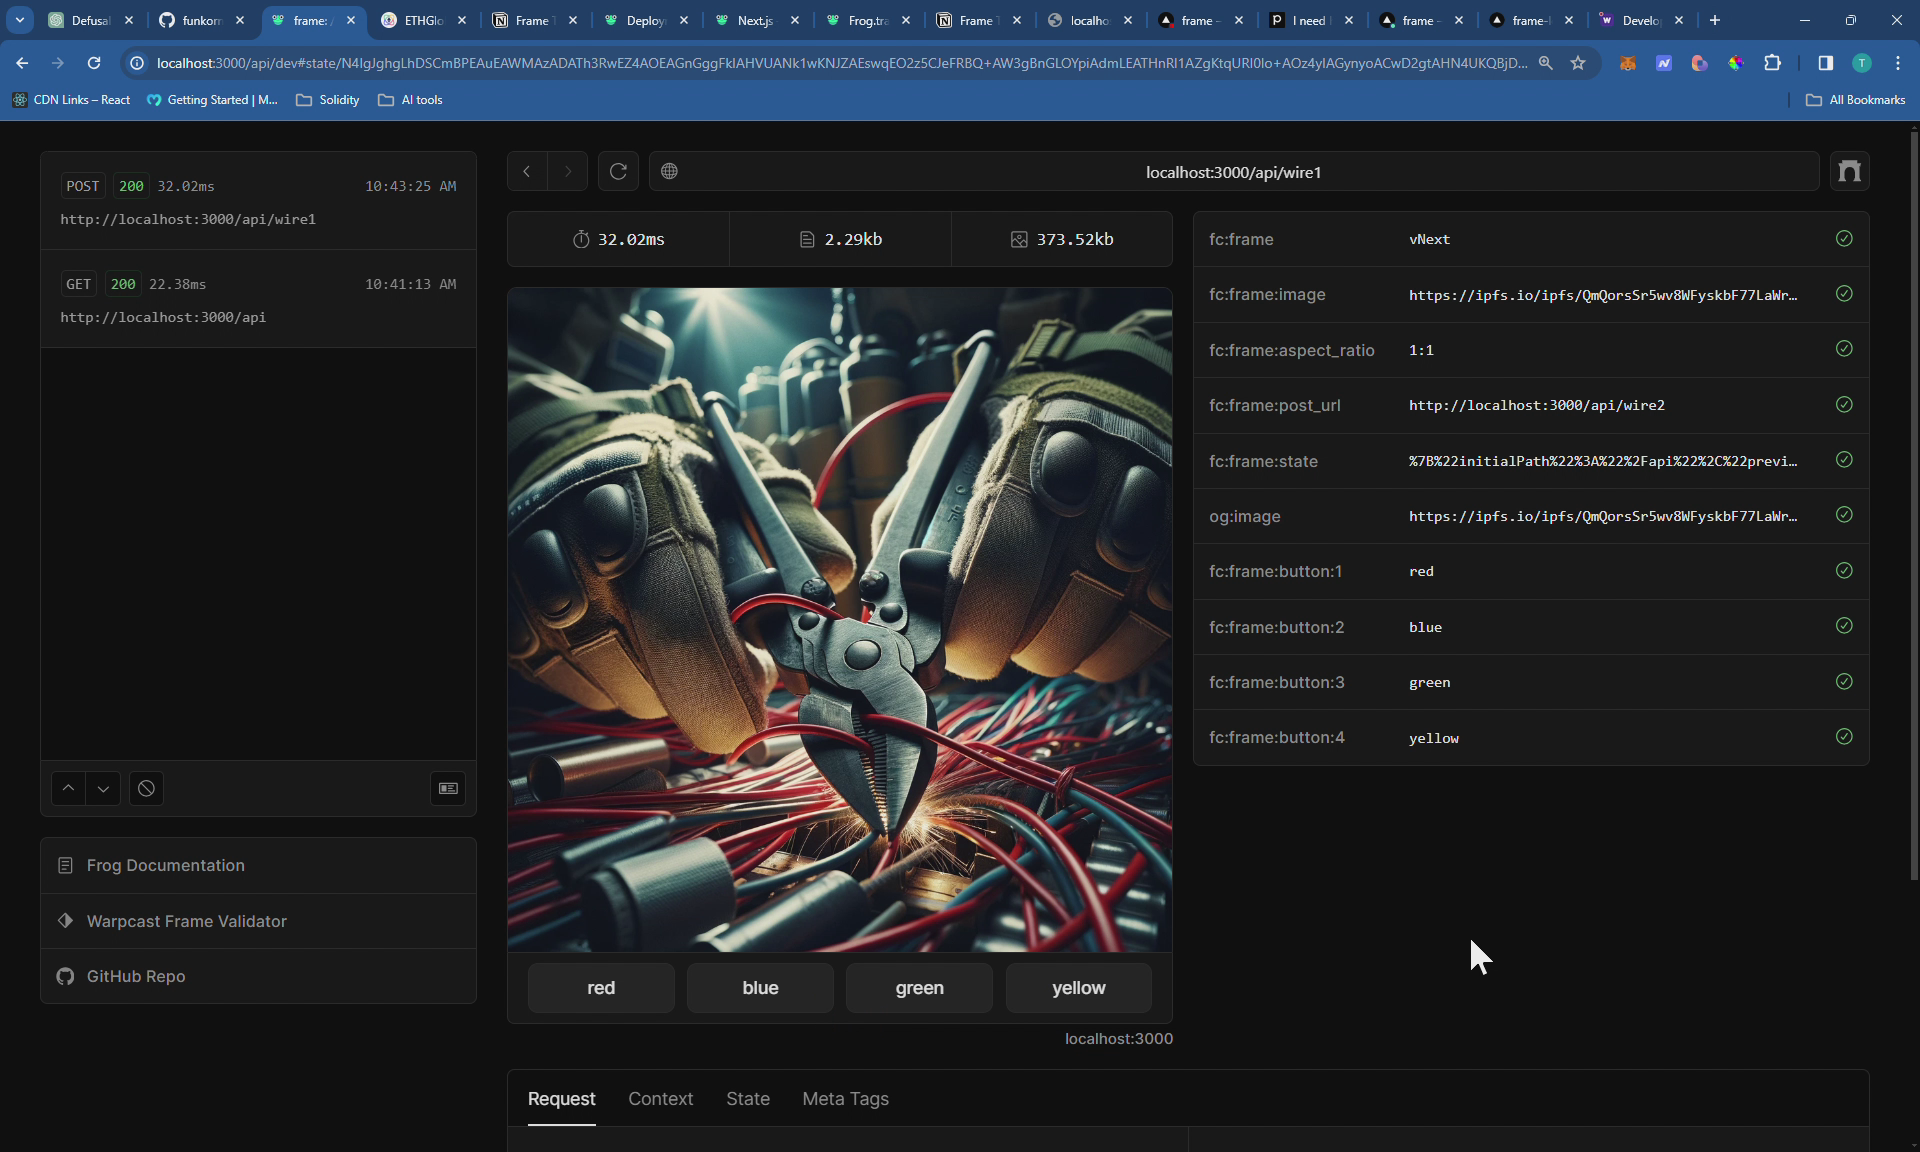The width and height of the screenshot is (1920, 1152).
Task: Open the compact list view icon in the sidebar
Action: (x=447, y=788)
